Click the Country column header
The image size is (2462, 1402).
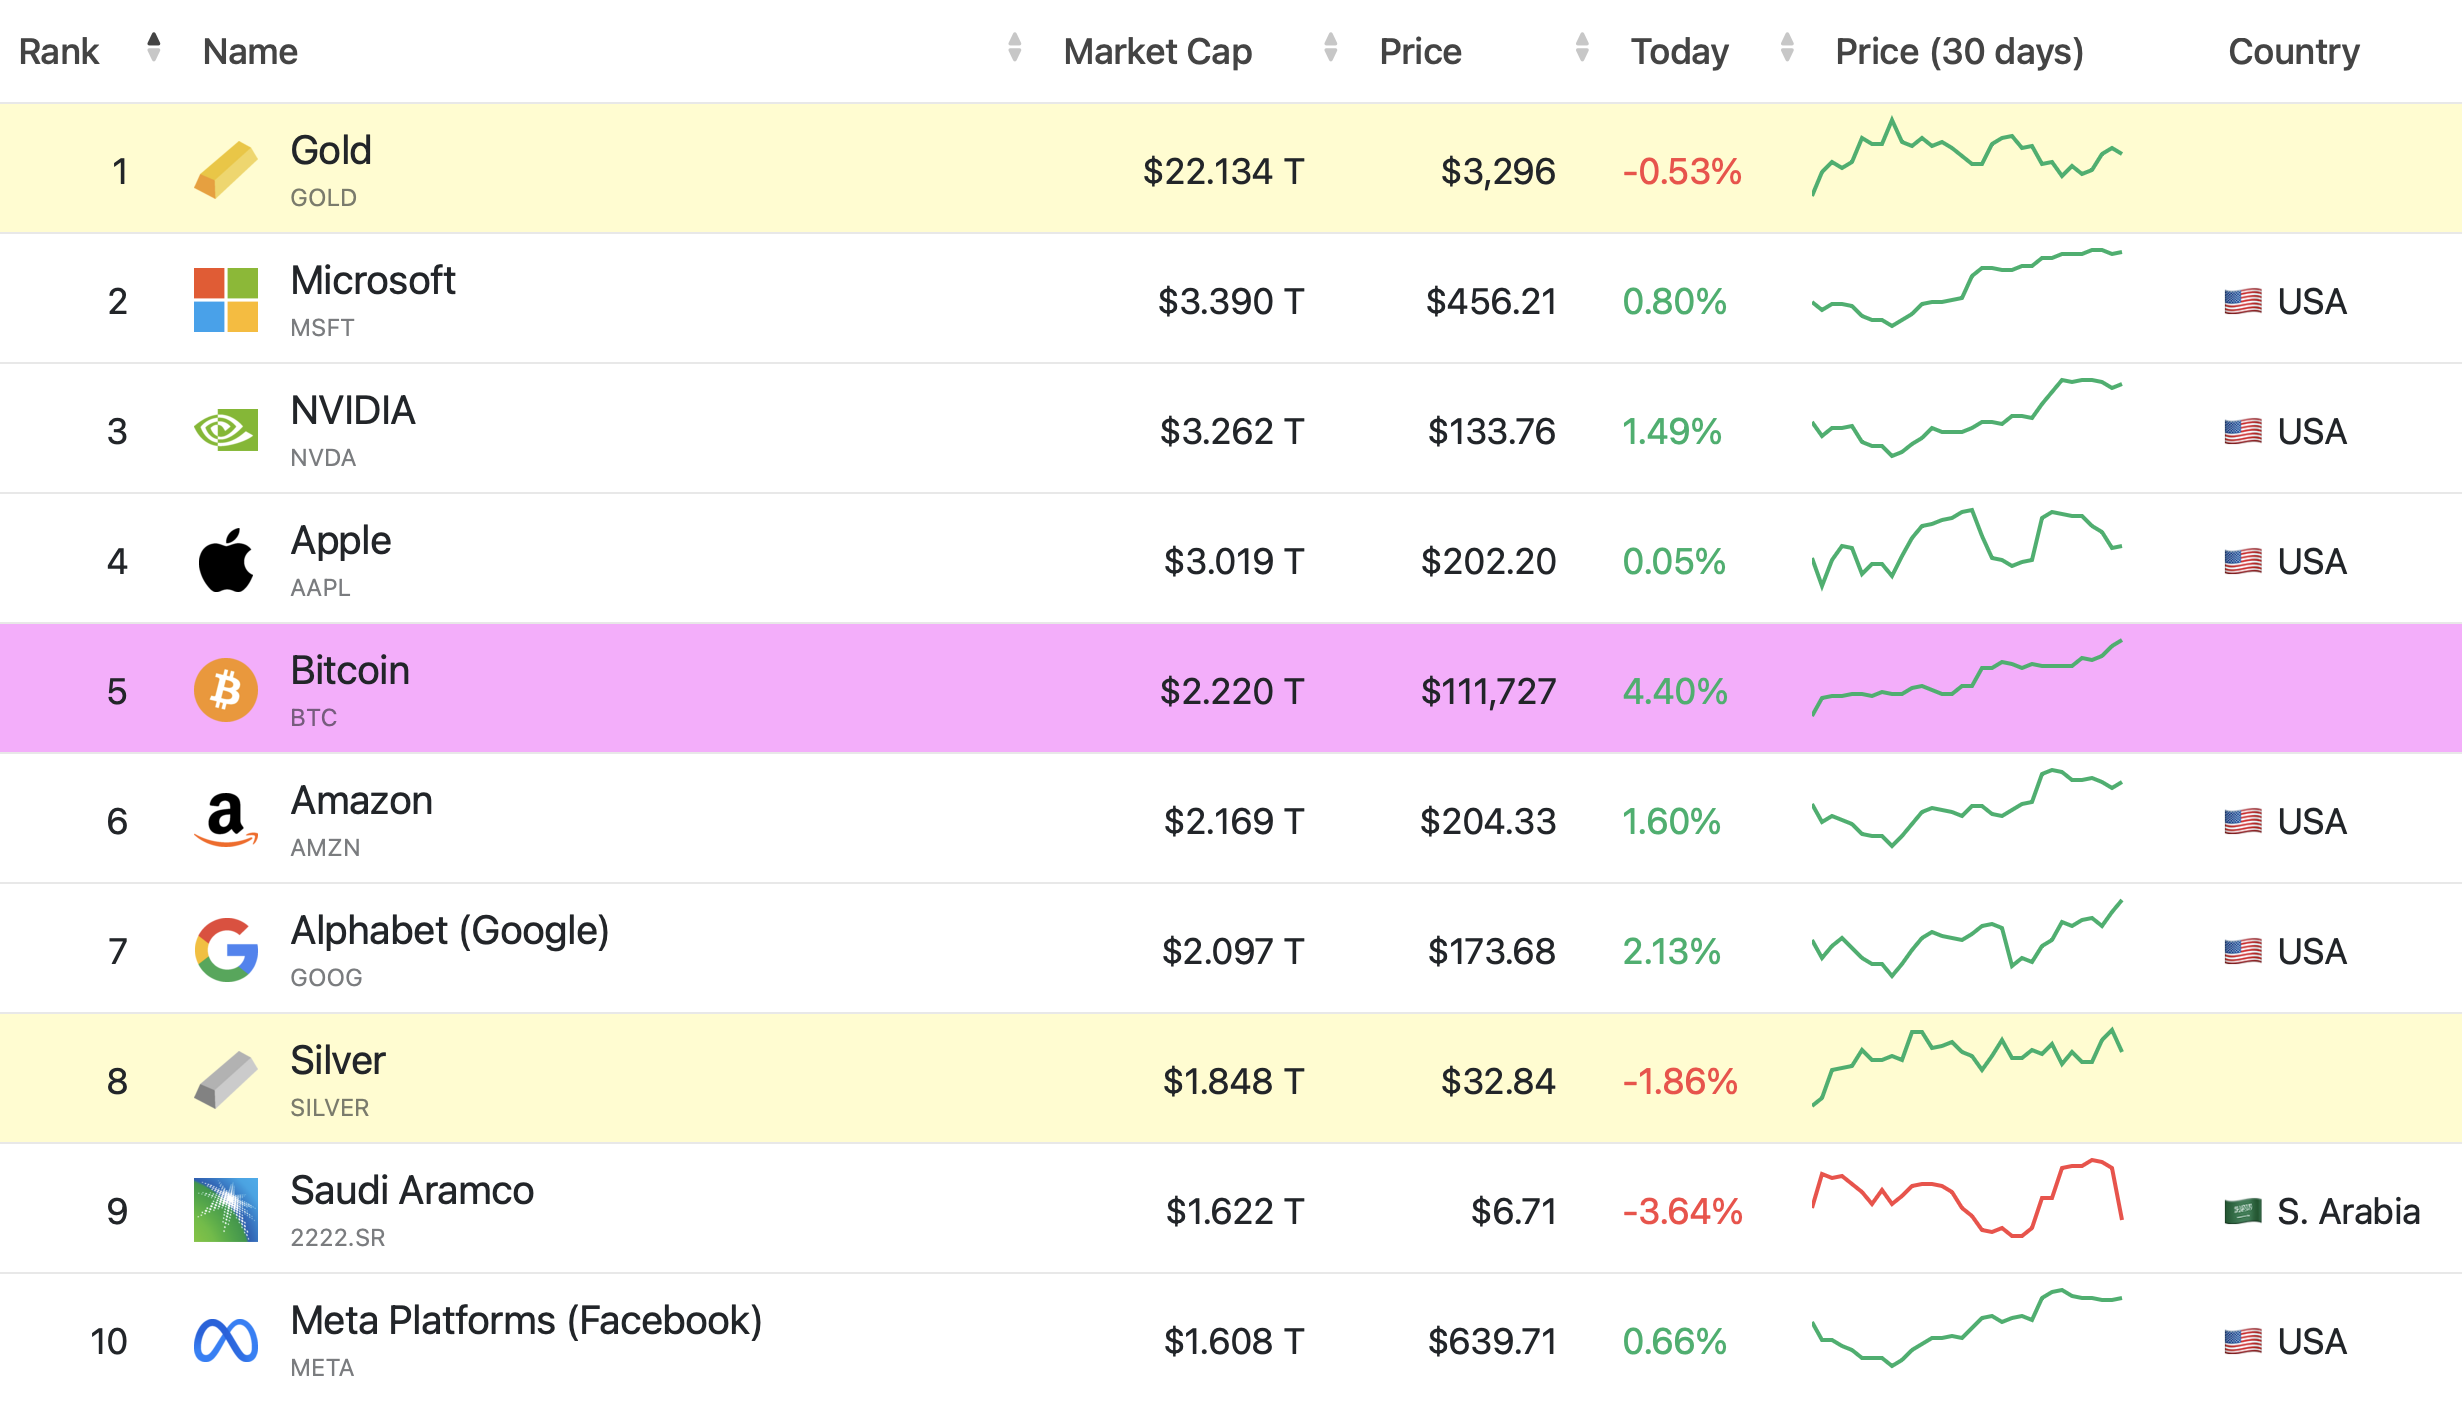(x=2293, y=51)
